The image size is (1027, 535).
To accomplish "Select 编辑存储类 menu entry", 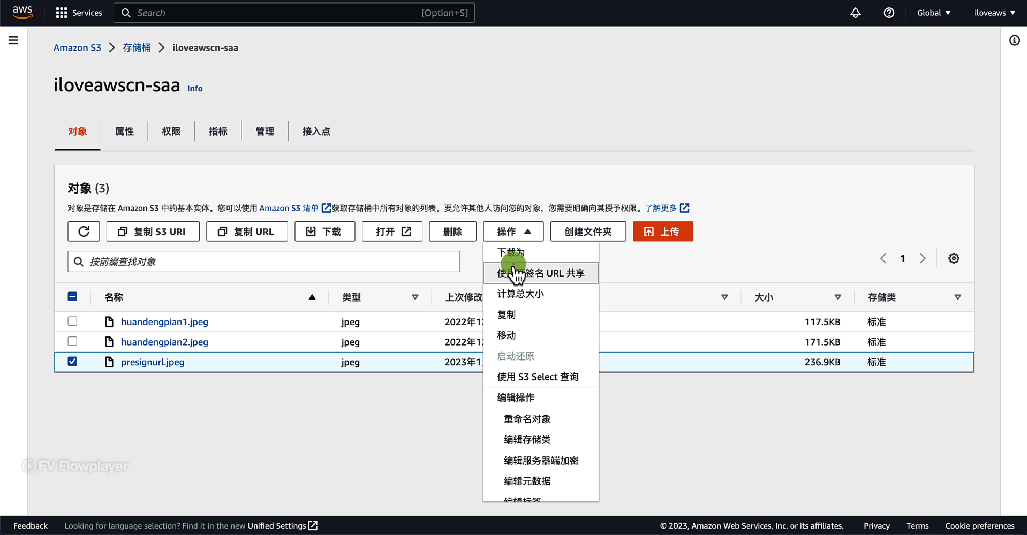I will (540, 439).
